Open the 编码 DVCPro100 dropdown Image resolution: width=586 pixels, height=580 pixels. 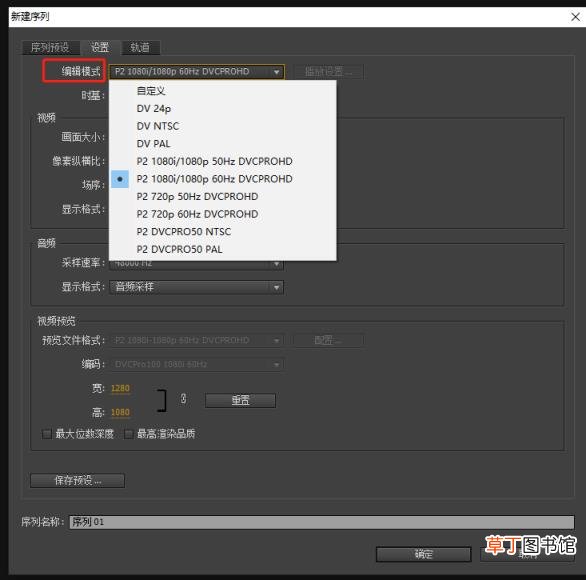197,364
